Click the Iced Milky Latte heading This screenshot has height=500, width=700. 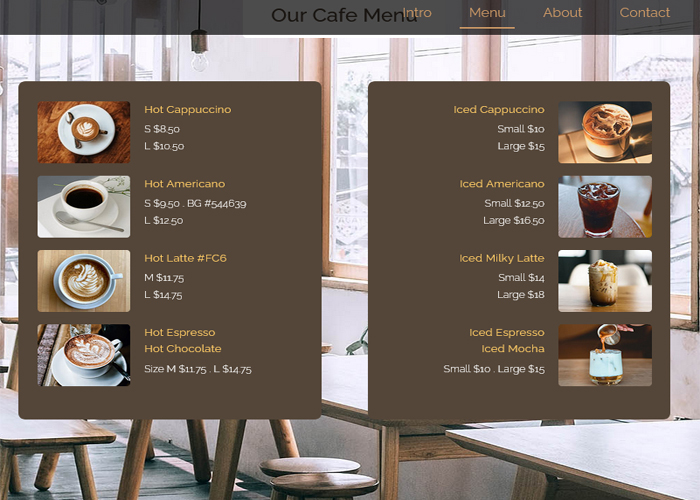click(x=502, y=258)
